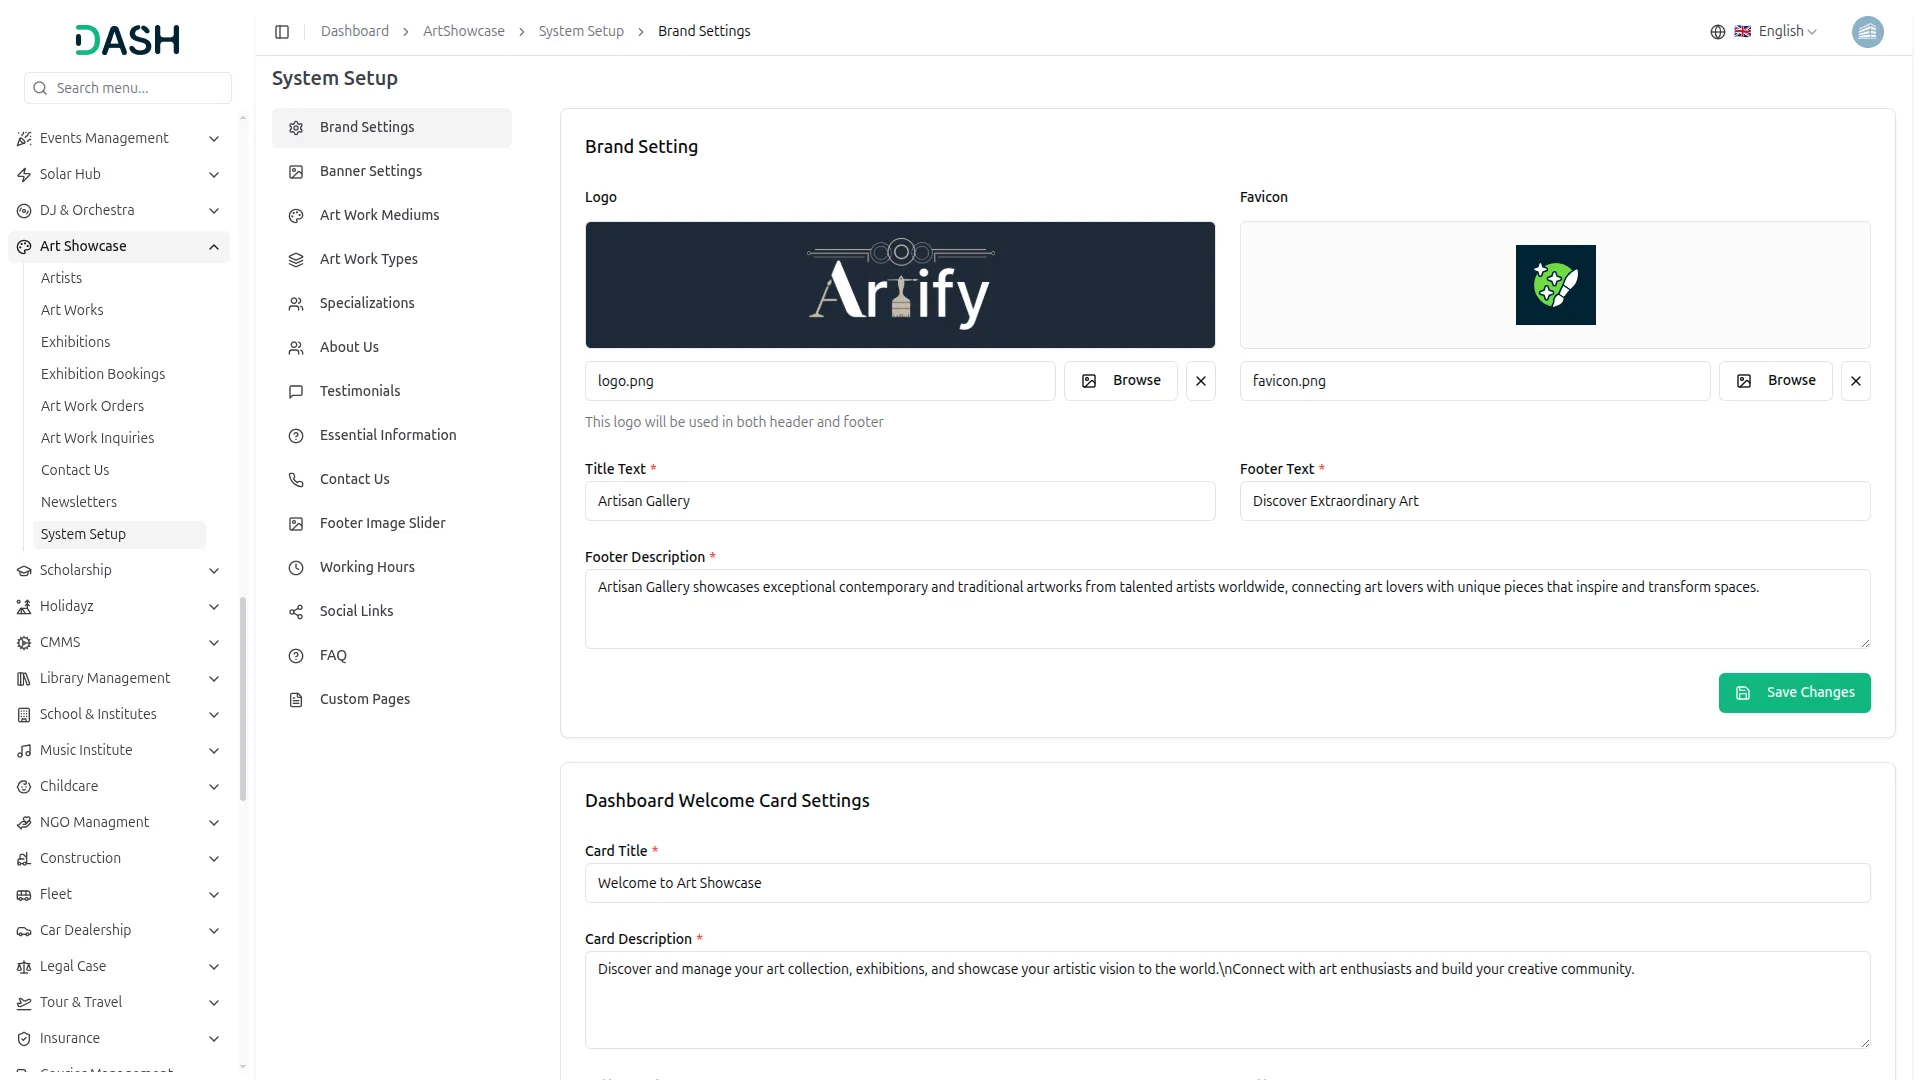Browse for a new logo file
The width and height of the screenshot is (1920, 1080).
point(1120,381)
